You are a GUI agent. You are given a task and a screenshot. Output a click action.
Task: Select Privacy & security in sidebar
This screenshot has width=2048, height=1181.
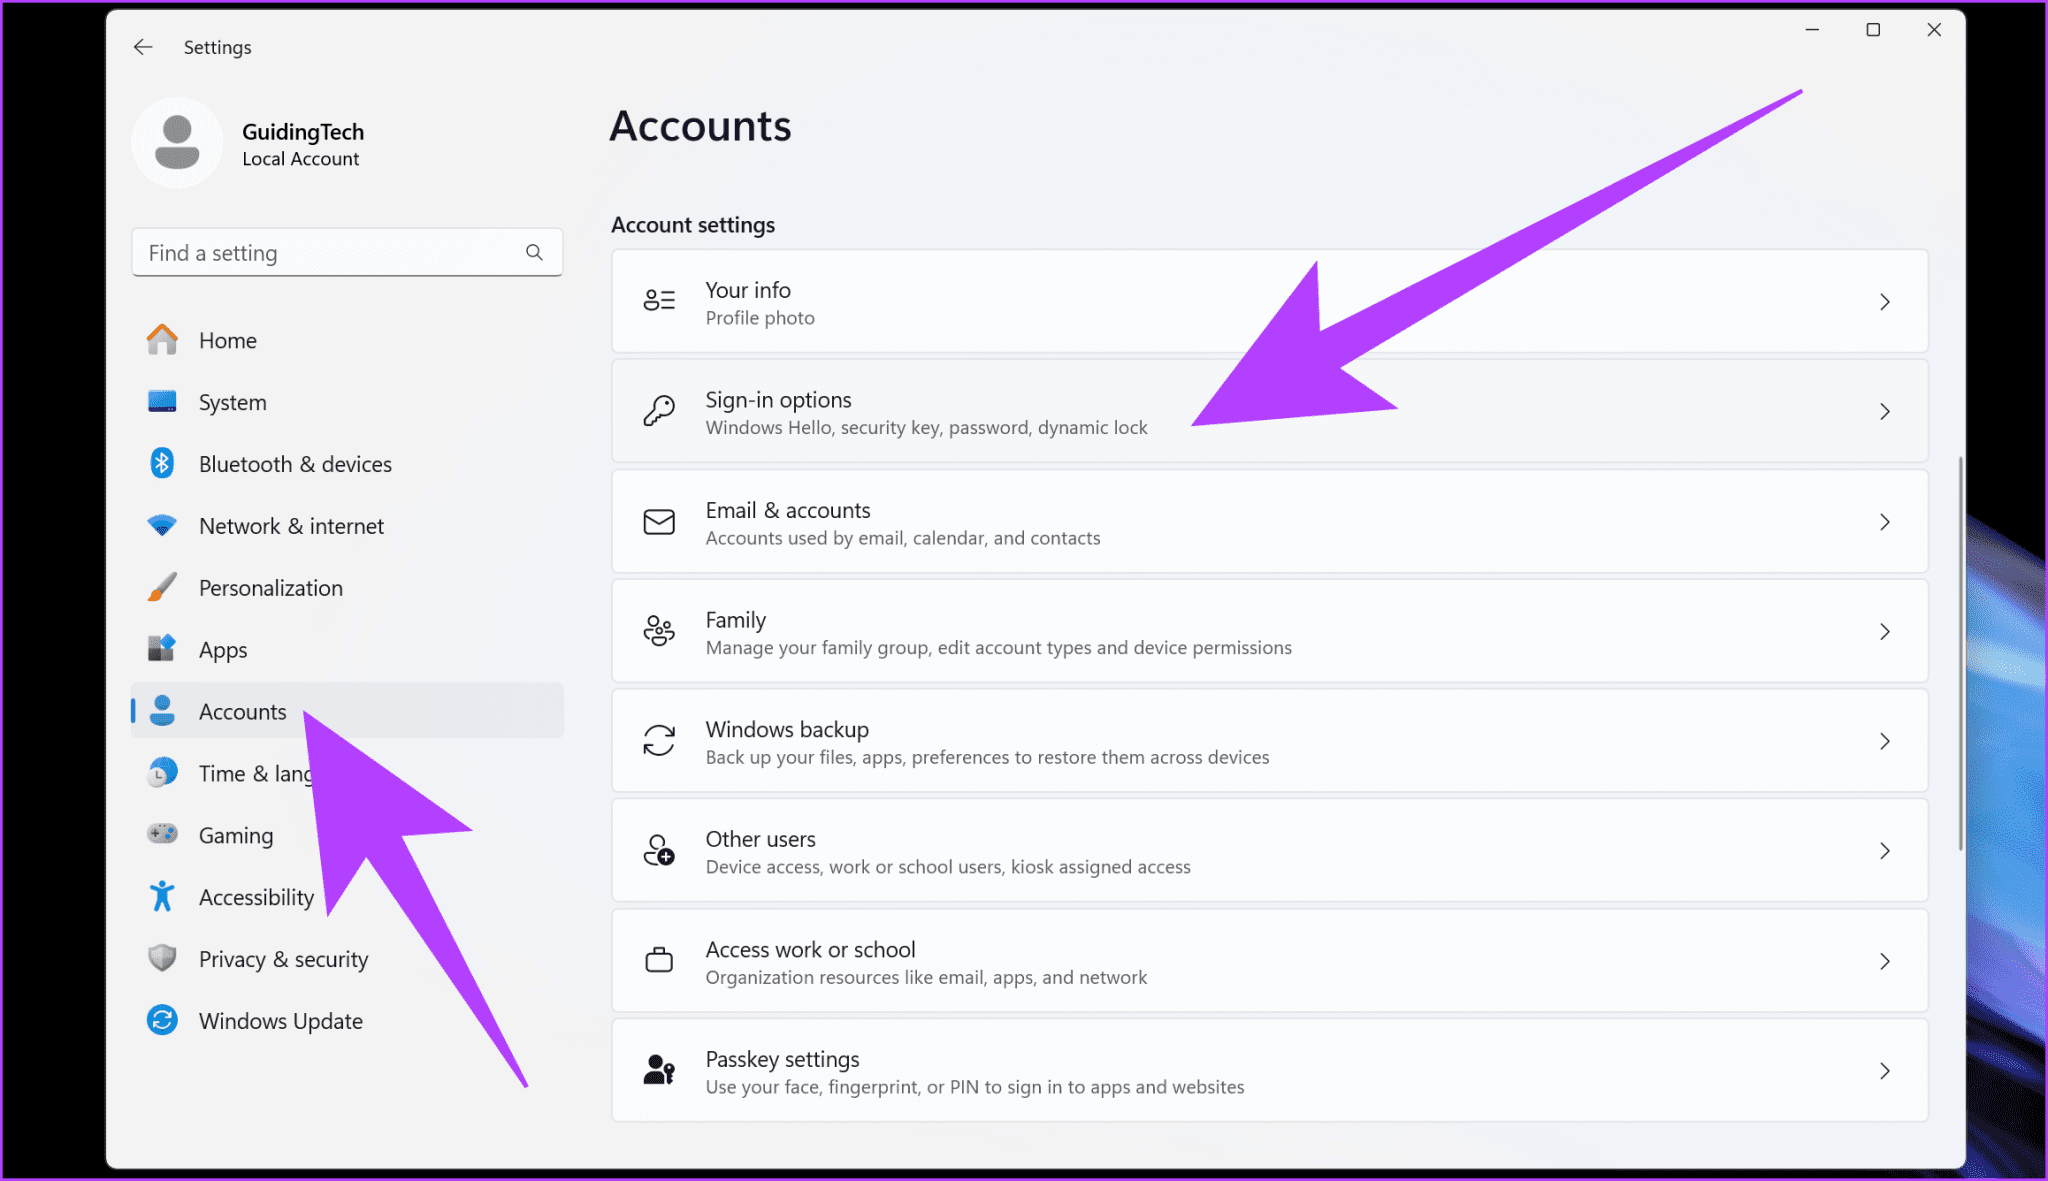point(283,959)
